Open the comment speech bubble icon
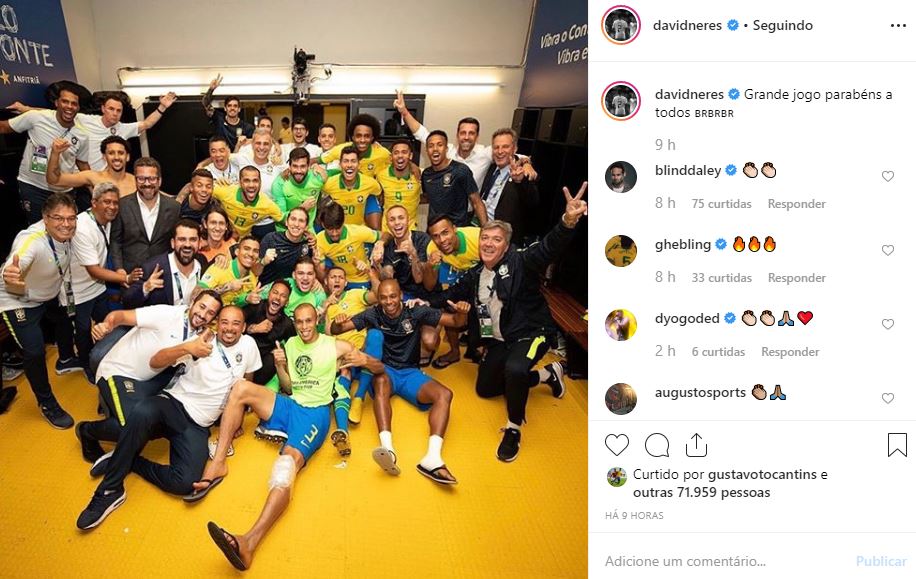Viewport: 916px width, 579px height. (x=657, y=445)
